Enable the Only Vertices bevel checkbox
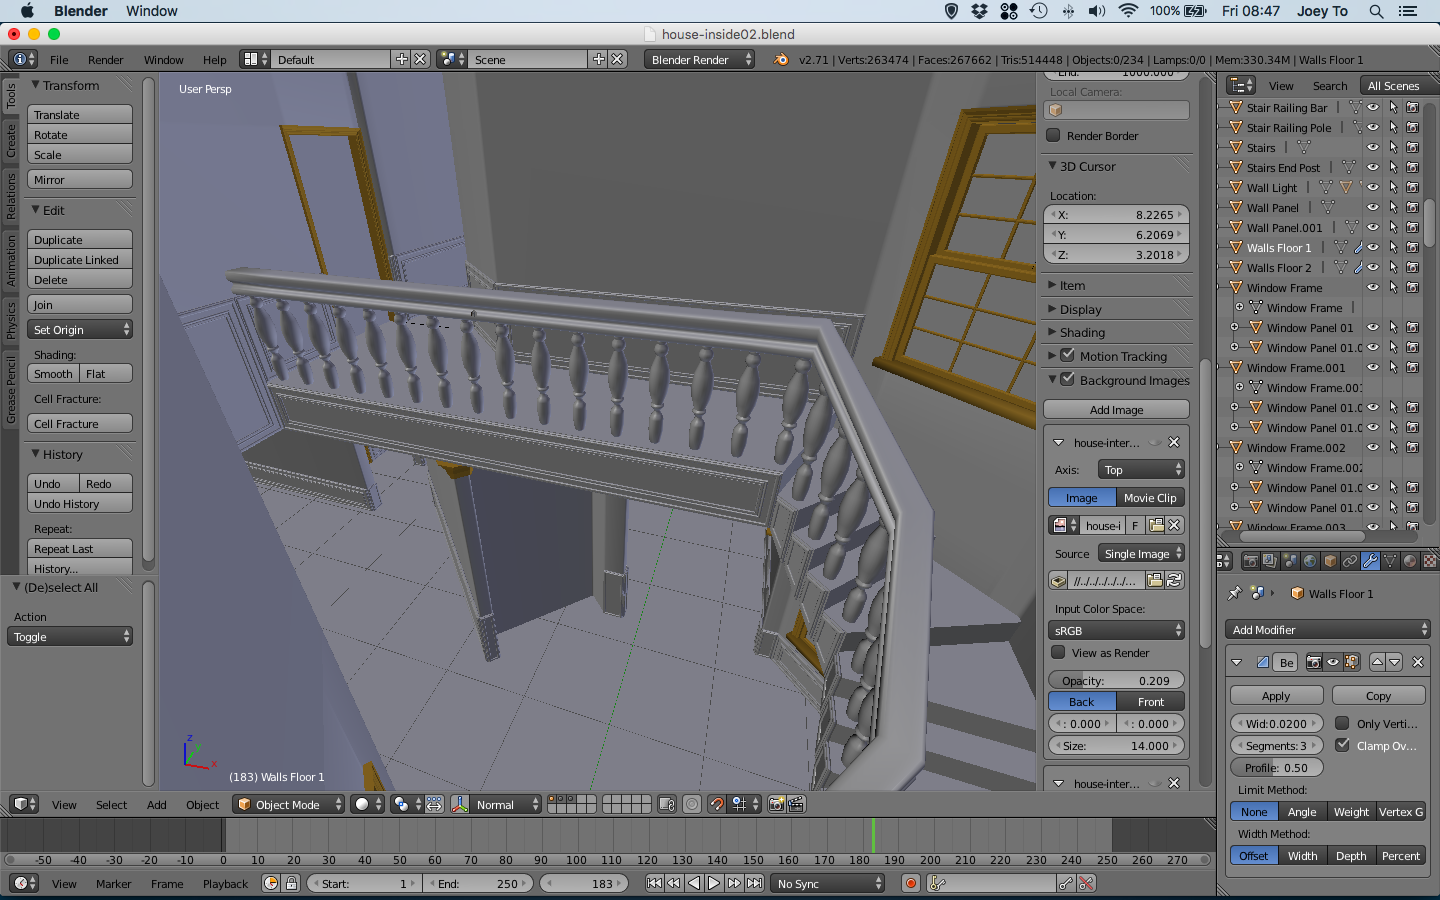Image resolution: width=1440 pixels, height=900 pixels. (x=1343, y=723)
